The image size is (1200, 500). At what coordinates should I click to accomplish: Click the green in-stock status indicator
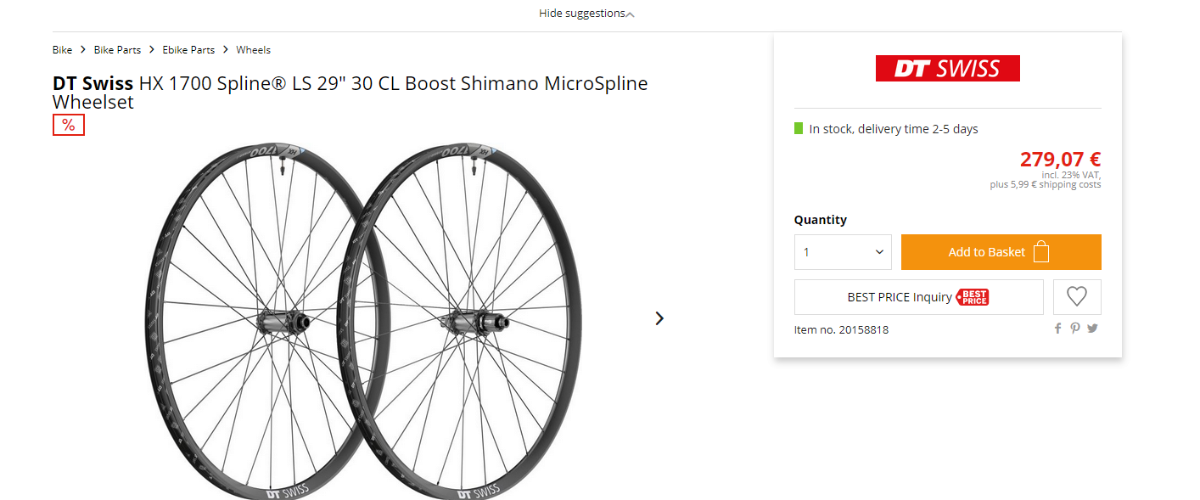coord(798,129)
